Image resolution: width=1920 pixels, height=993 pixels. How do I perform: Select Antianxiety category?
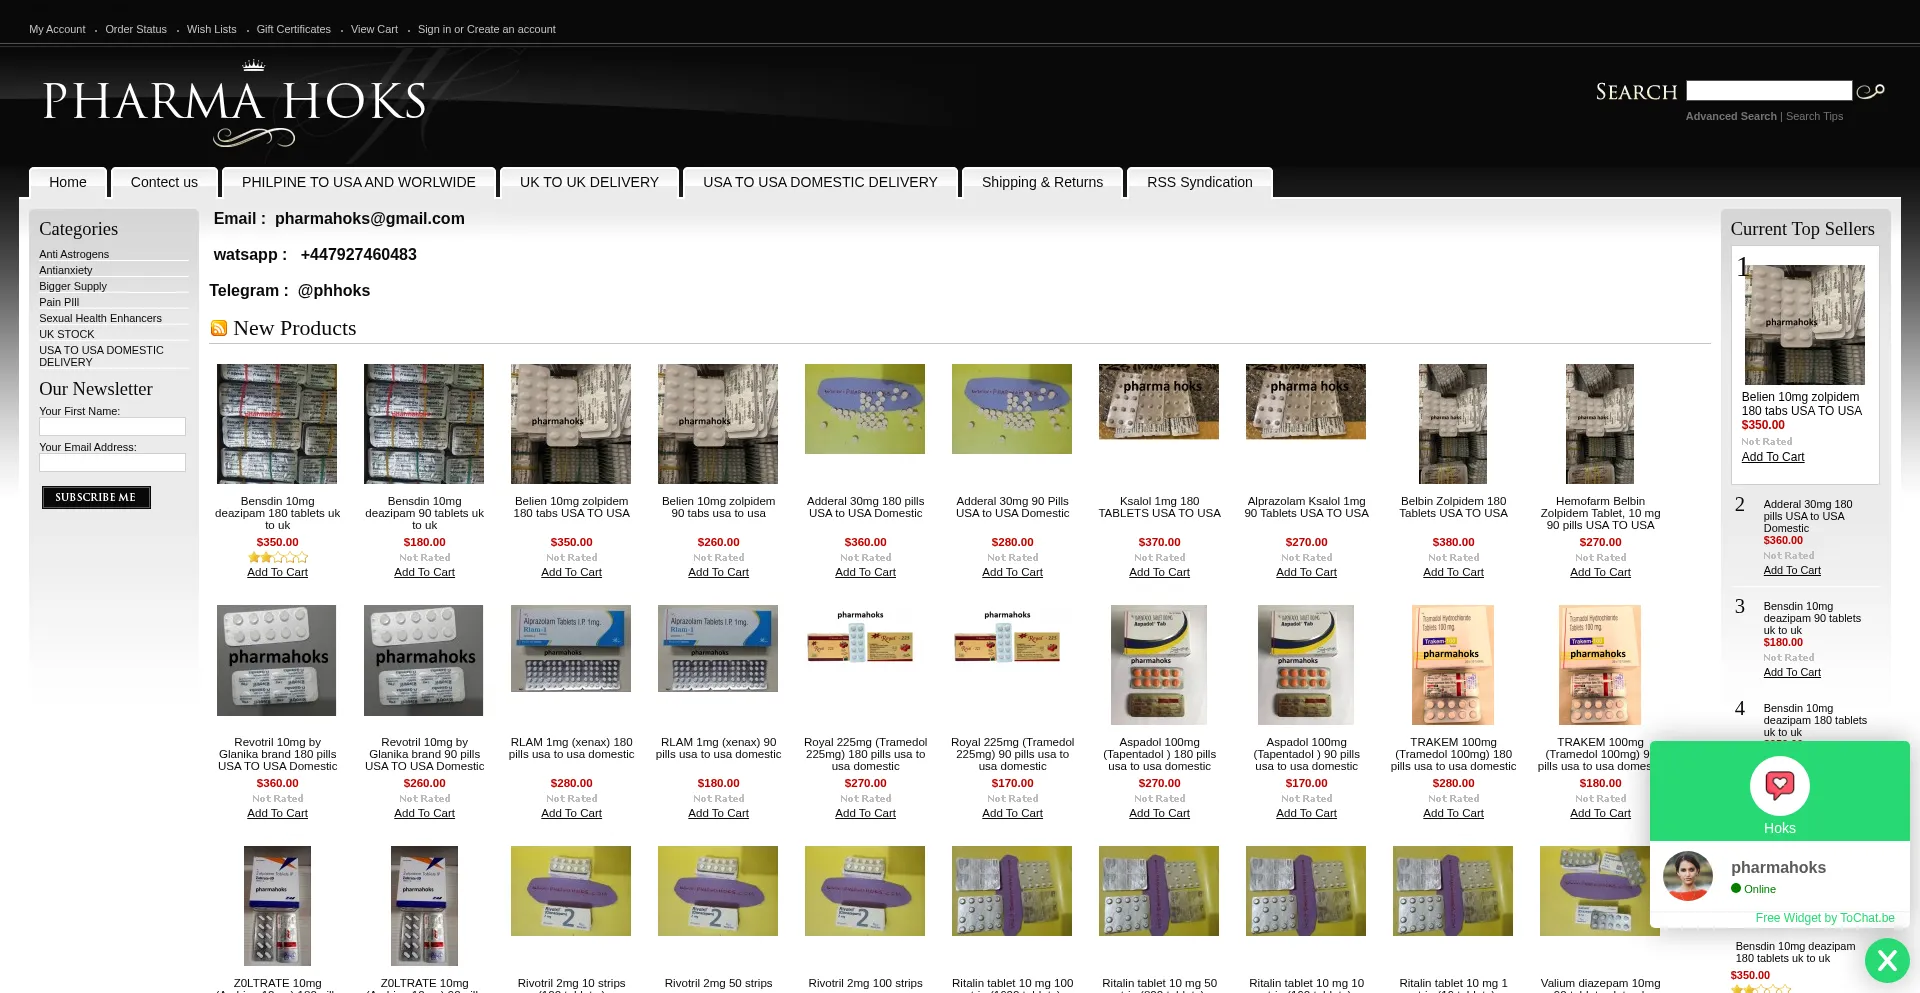pos(66,270)
